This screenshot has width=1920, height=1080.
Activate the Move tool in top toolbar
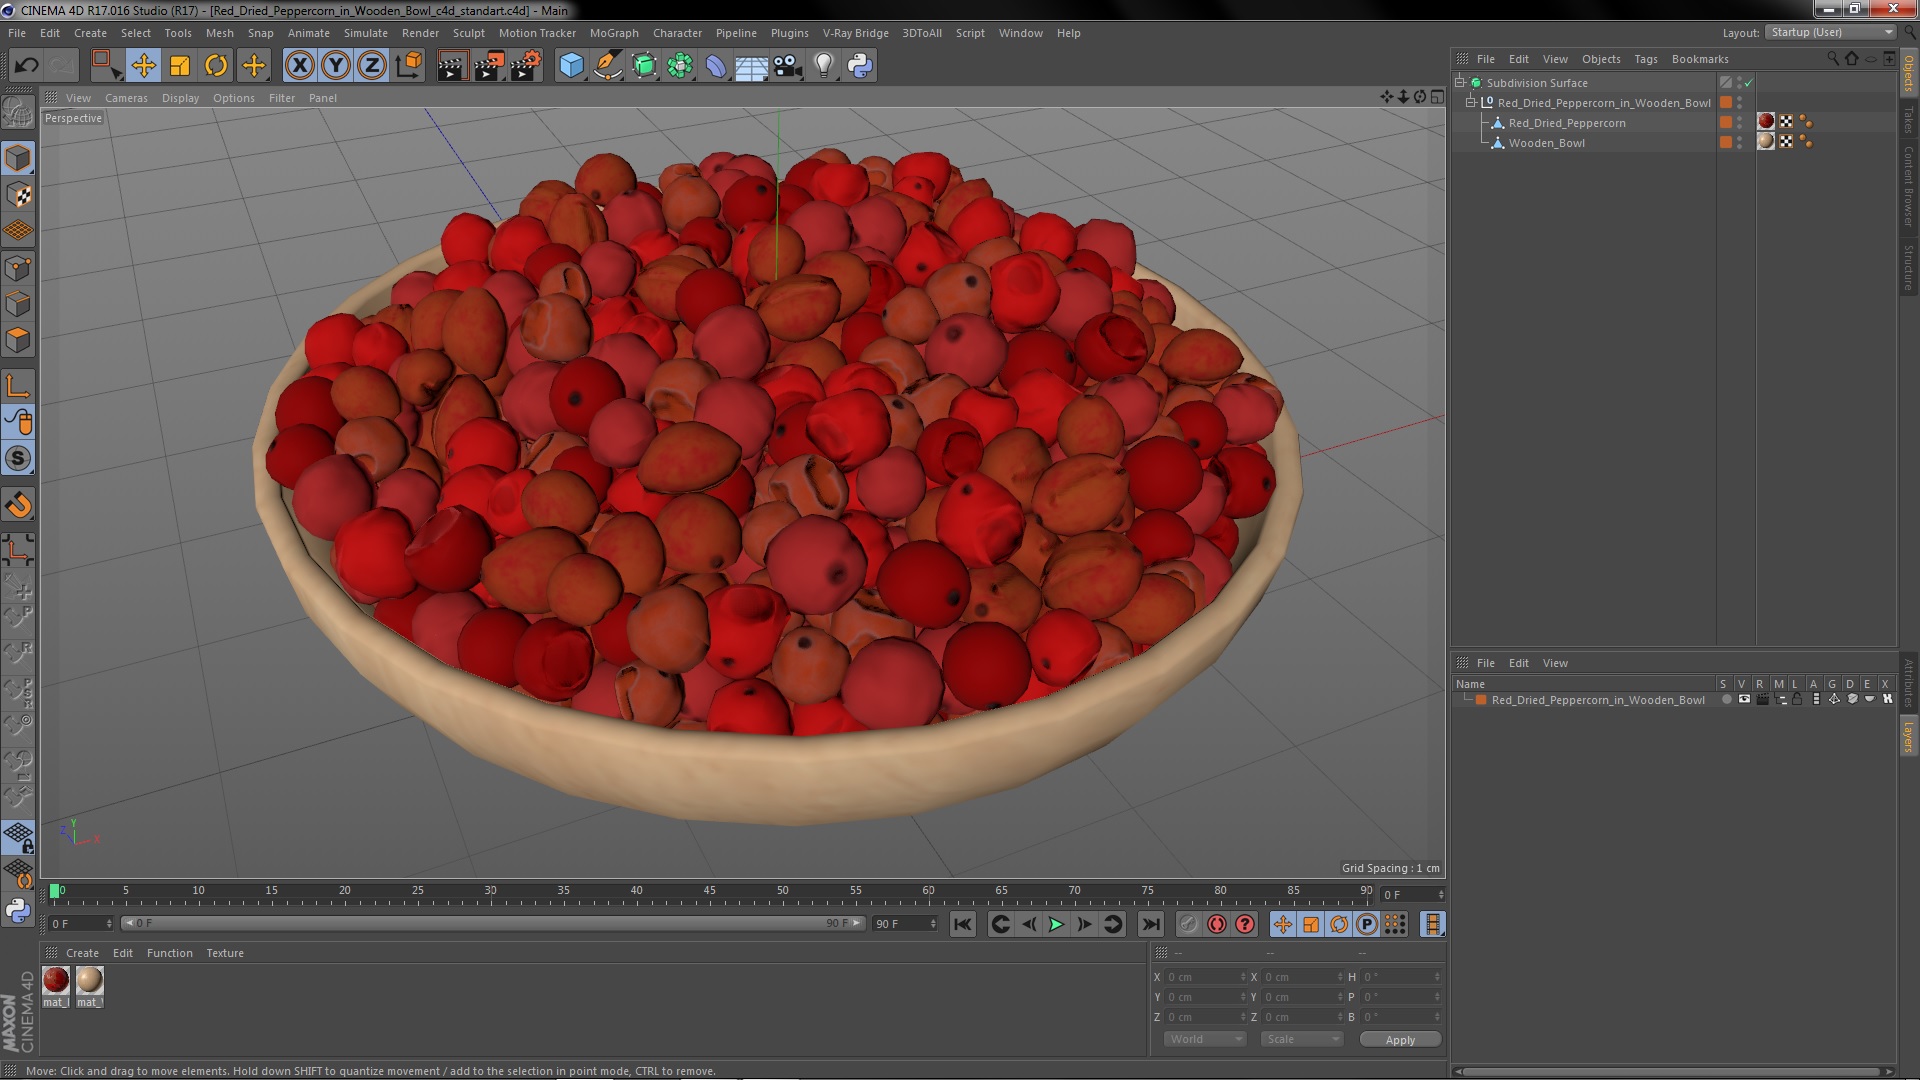coord(143,66)
